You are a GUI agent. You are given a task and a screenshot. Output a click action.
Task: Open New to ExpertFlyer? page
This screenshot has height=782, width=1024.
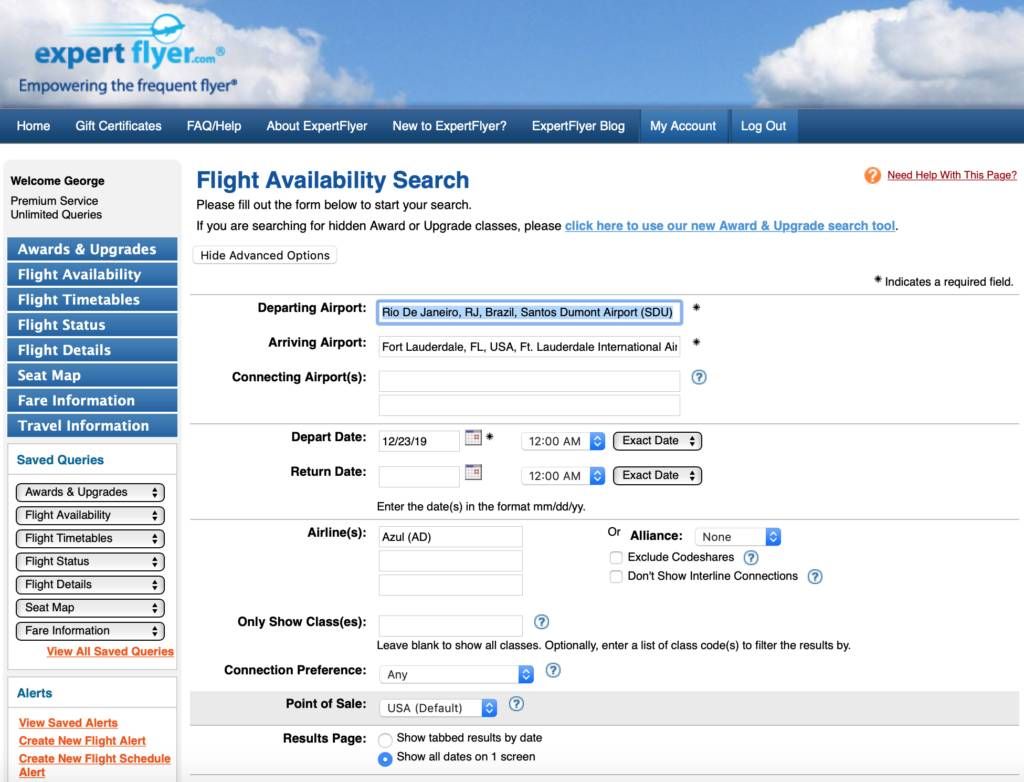(449, 126)
